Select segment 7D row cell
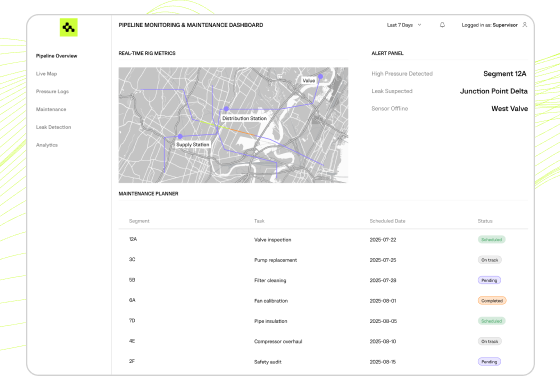This screenshot has width=560, height=390. [x=132, y=321]
